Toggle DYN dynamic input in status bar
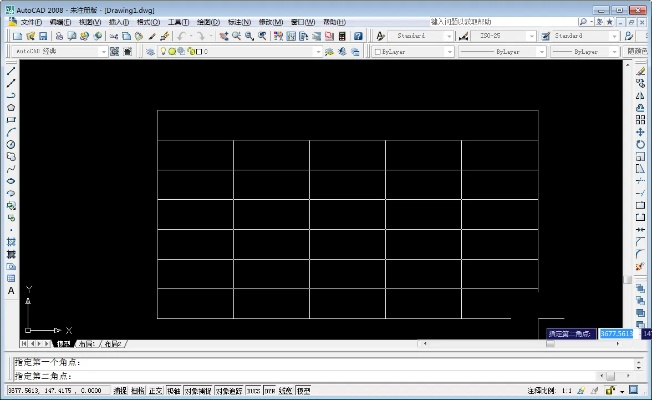This screenshot has height=400, width=652. click(270, 390)
